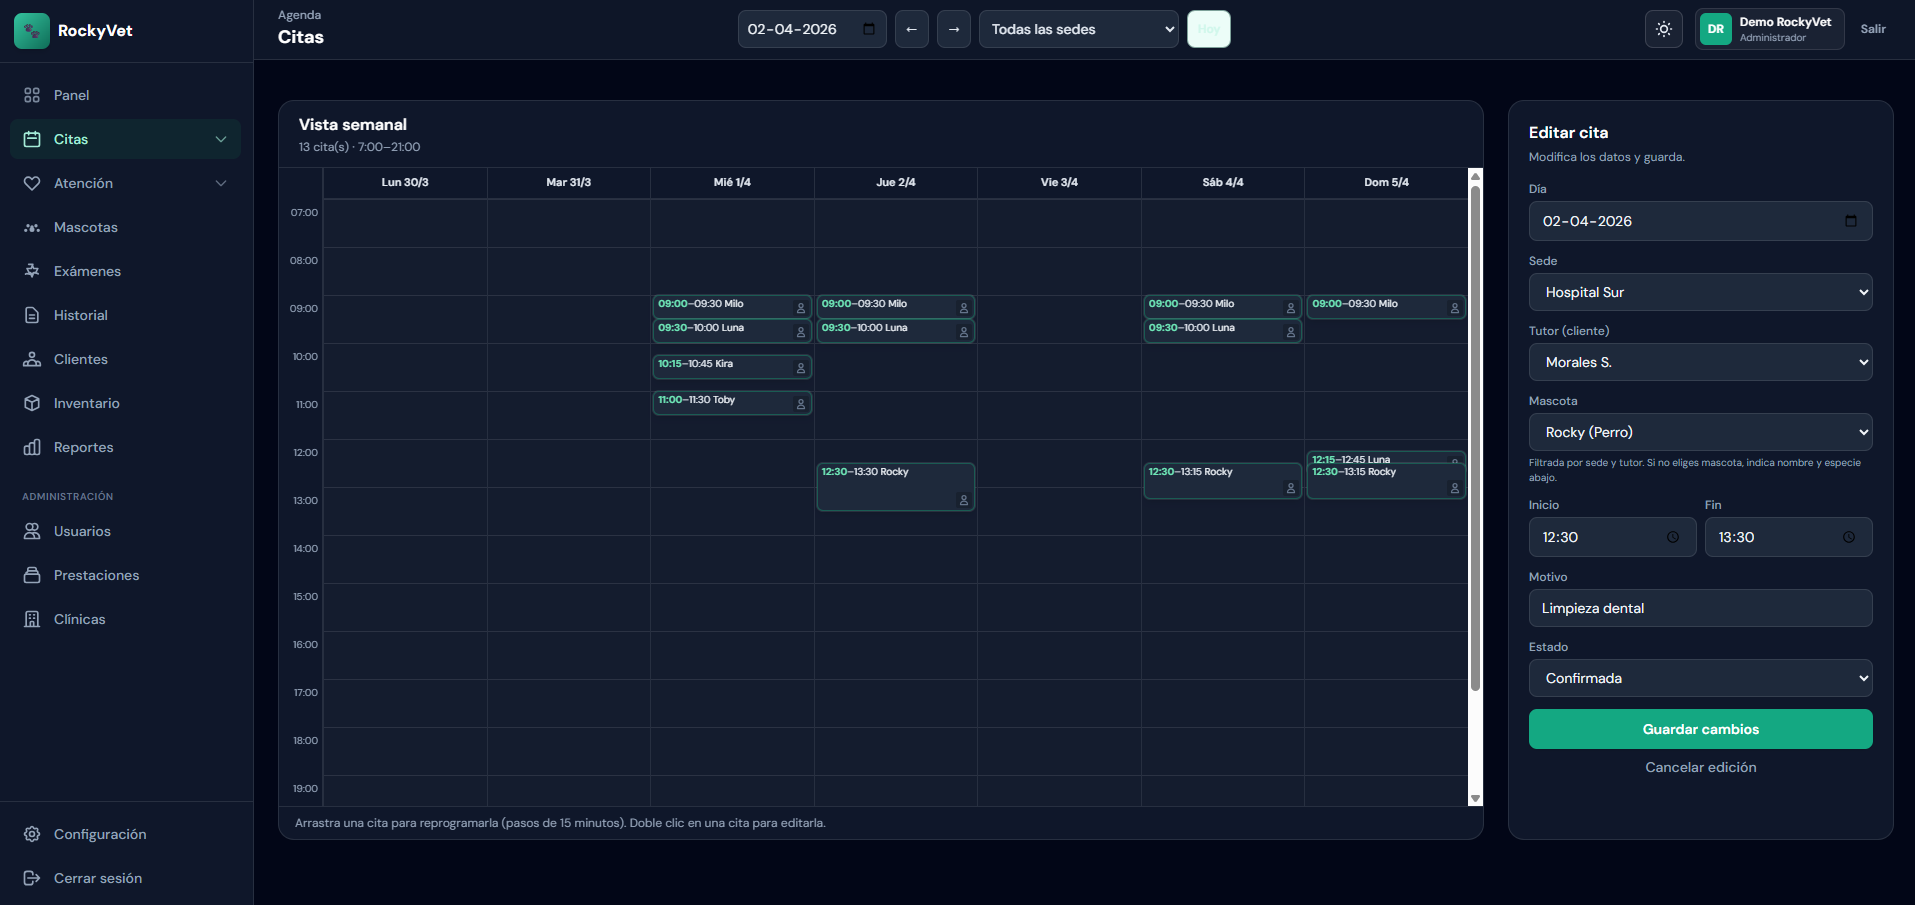The height and width of the screenshot is (905, 1915).
Task: Toggle the light/dark theme sun icon
Action: tap(1663, 29)
